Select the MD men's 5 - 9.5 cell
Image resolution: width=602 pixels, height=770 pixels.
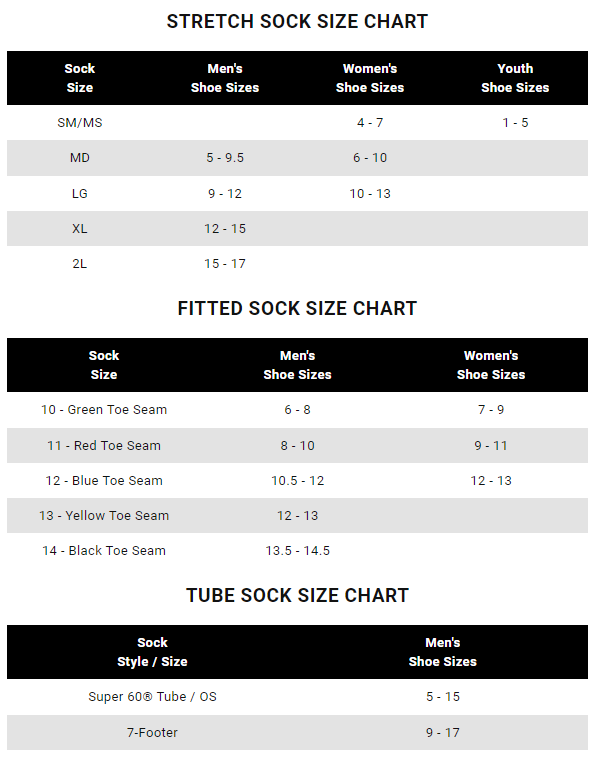[225, 158]
